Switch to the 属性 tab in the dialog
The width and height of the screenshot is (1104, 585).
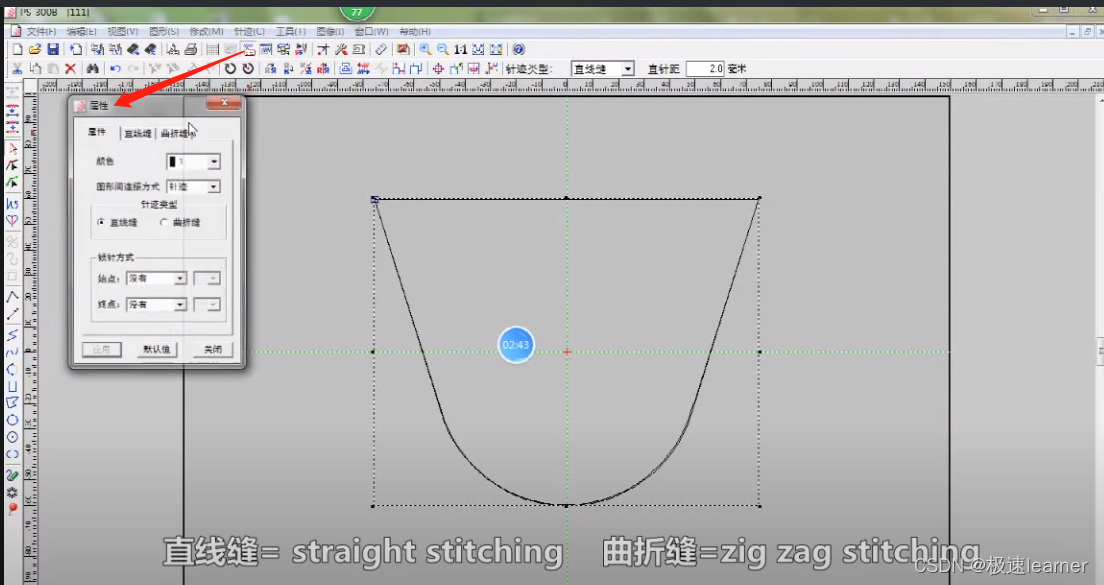click(x=97, y=132)
